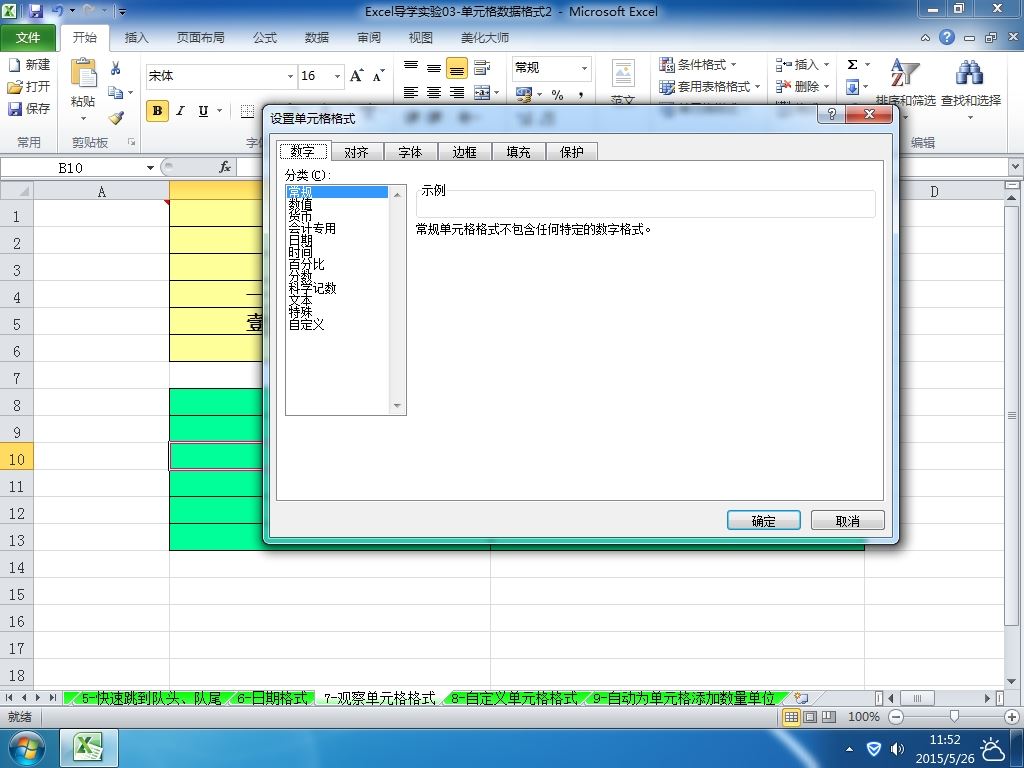The image size is (1024, 768).
Task: Switch to the 对齐 tab in dialog
Action: (x=356, y=152)
